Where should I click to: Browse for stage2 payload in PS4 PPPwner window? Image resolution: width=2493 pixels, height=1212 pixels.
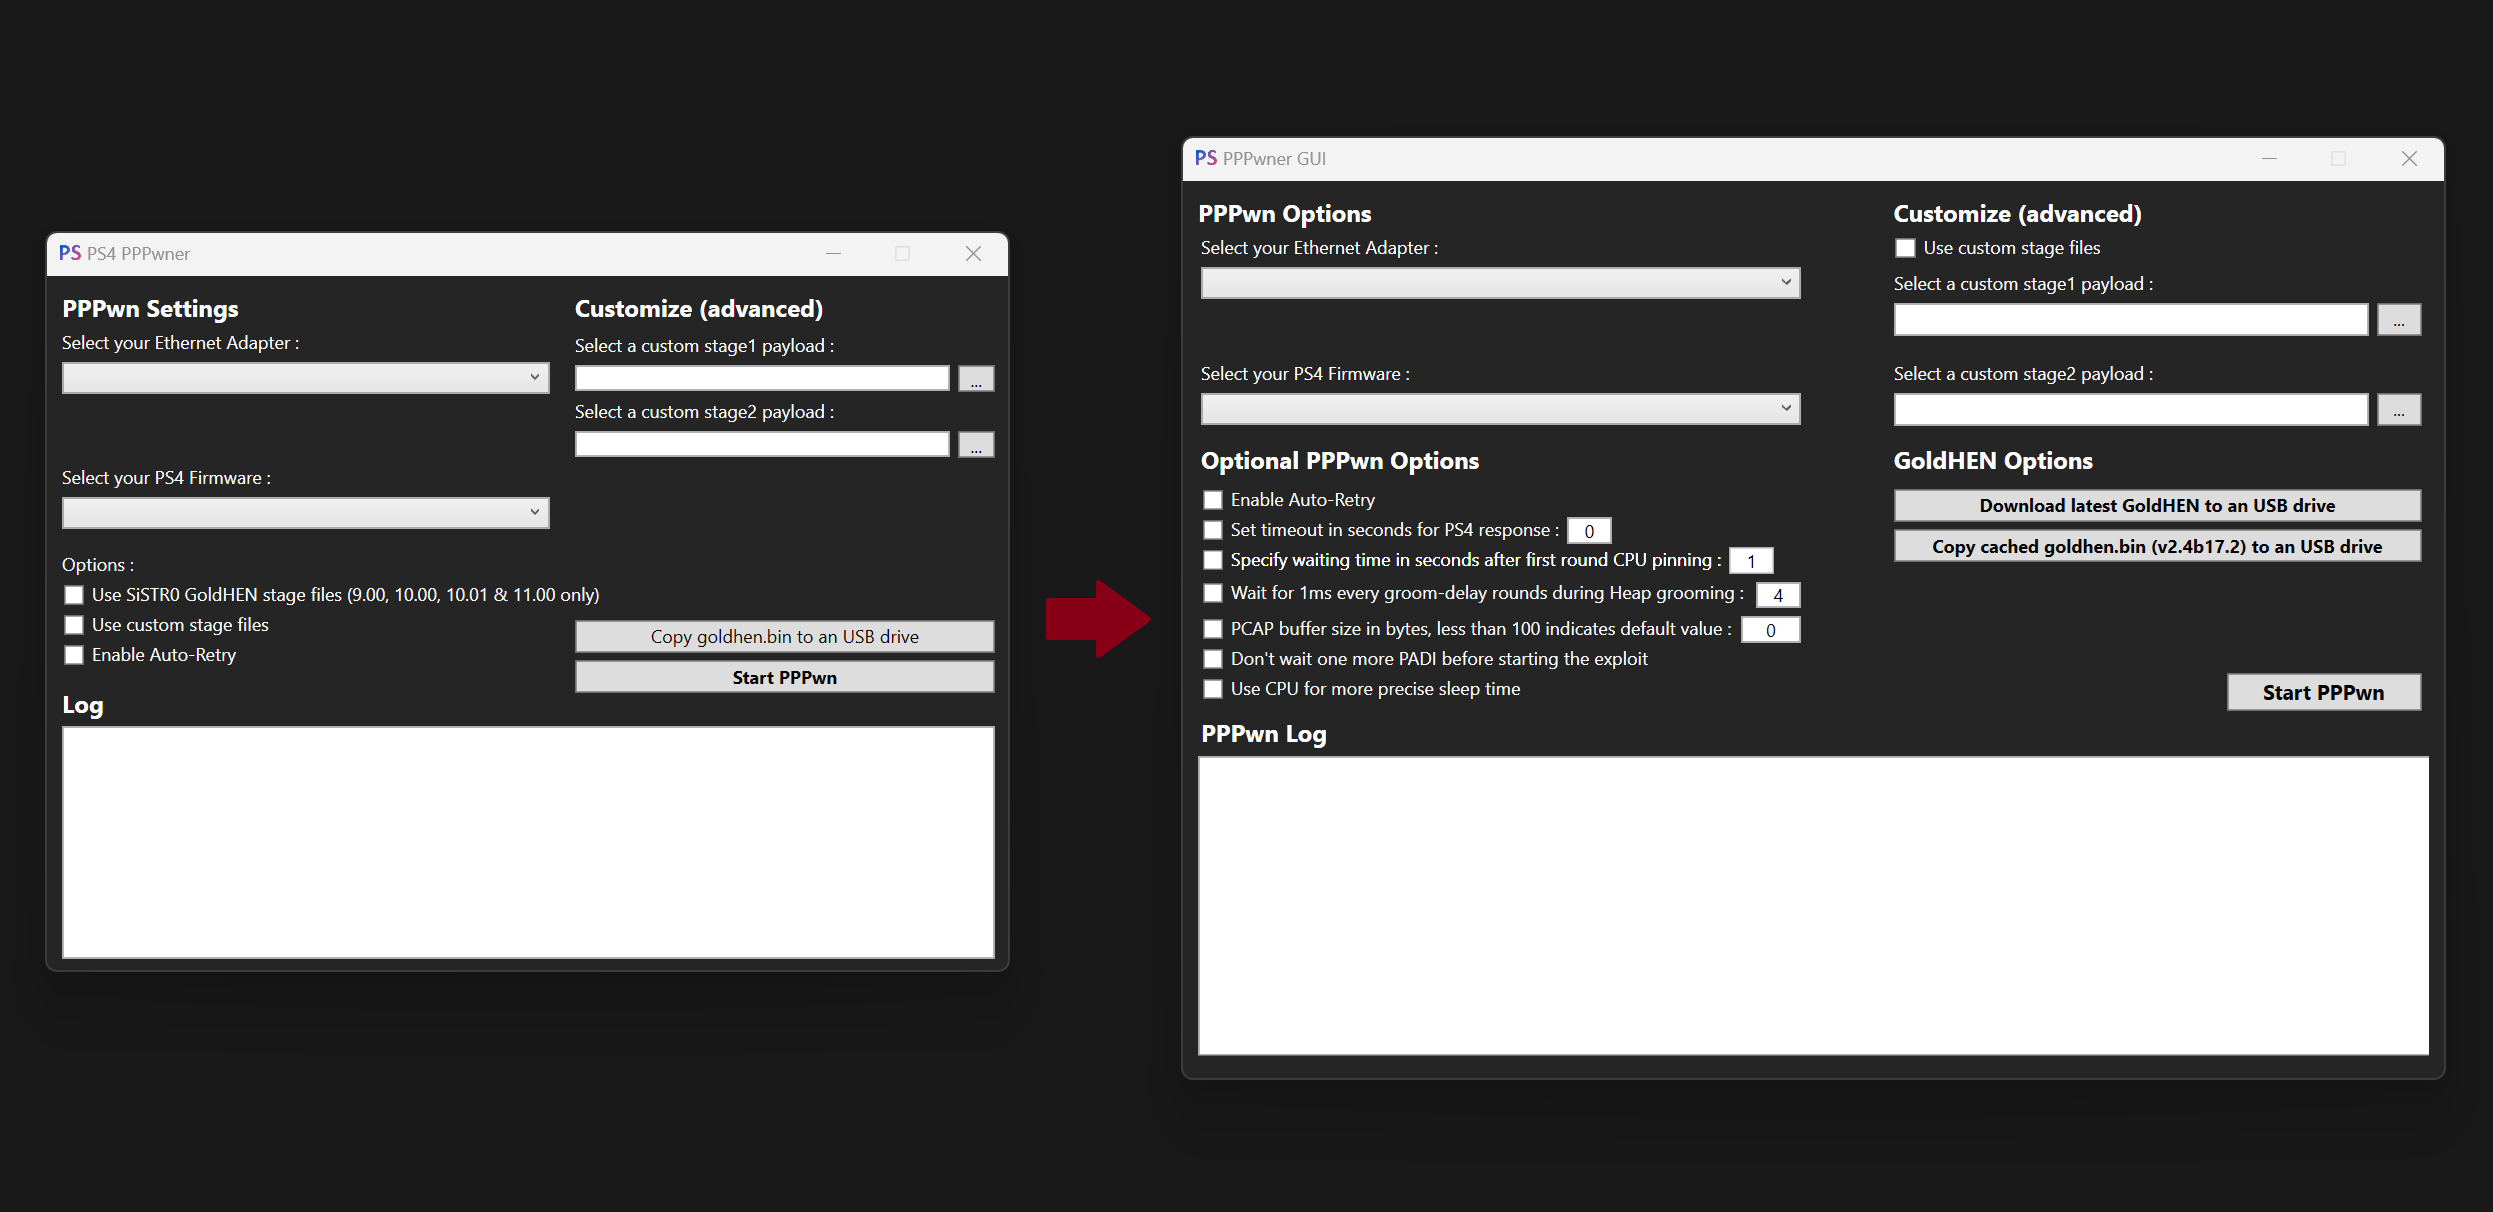point(976,445)
